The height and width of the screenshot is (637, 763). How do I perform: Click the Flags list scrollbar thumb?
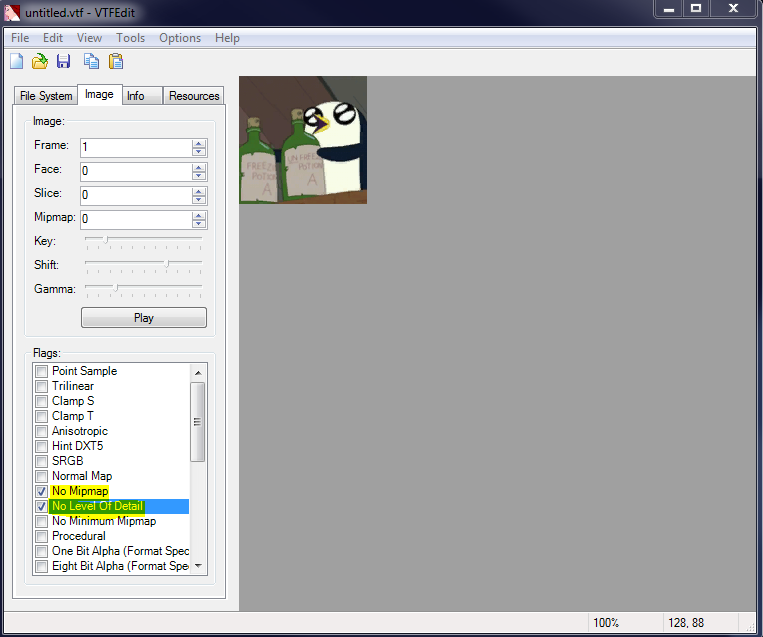click(198, 422)
